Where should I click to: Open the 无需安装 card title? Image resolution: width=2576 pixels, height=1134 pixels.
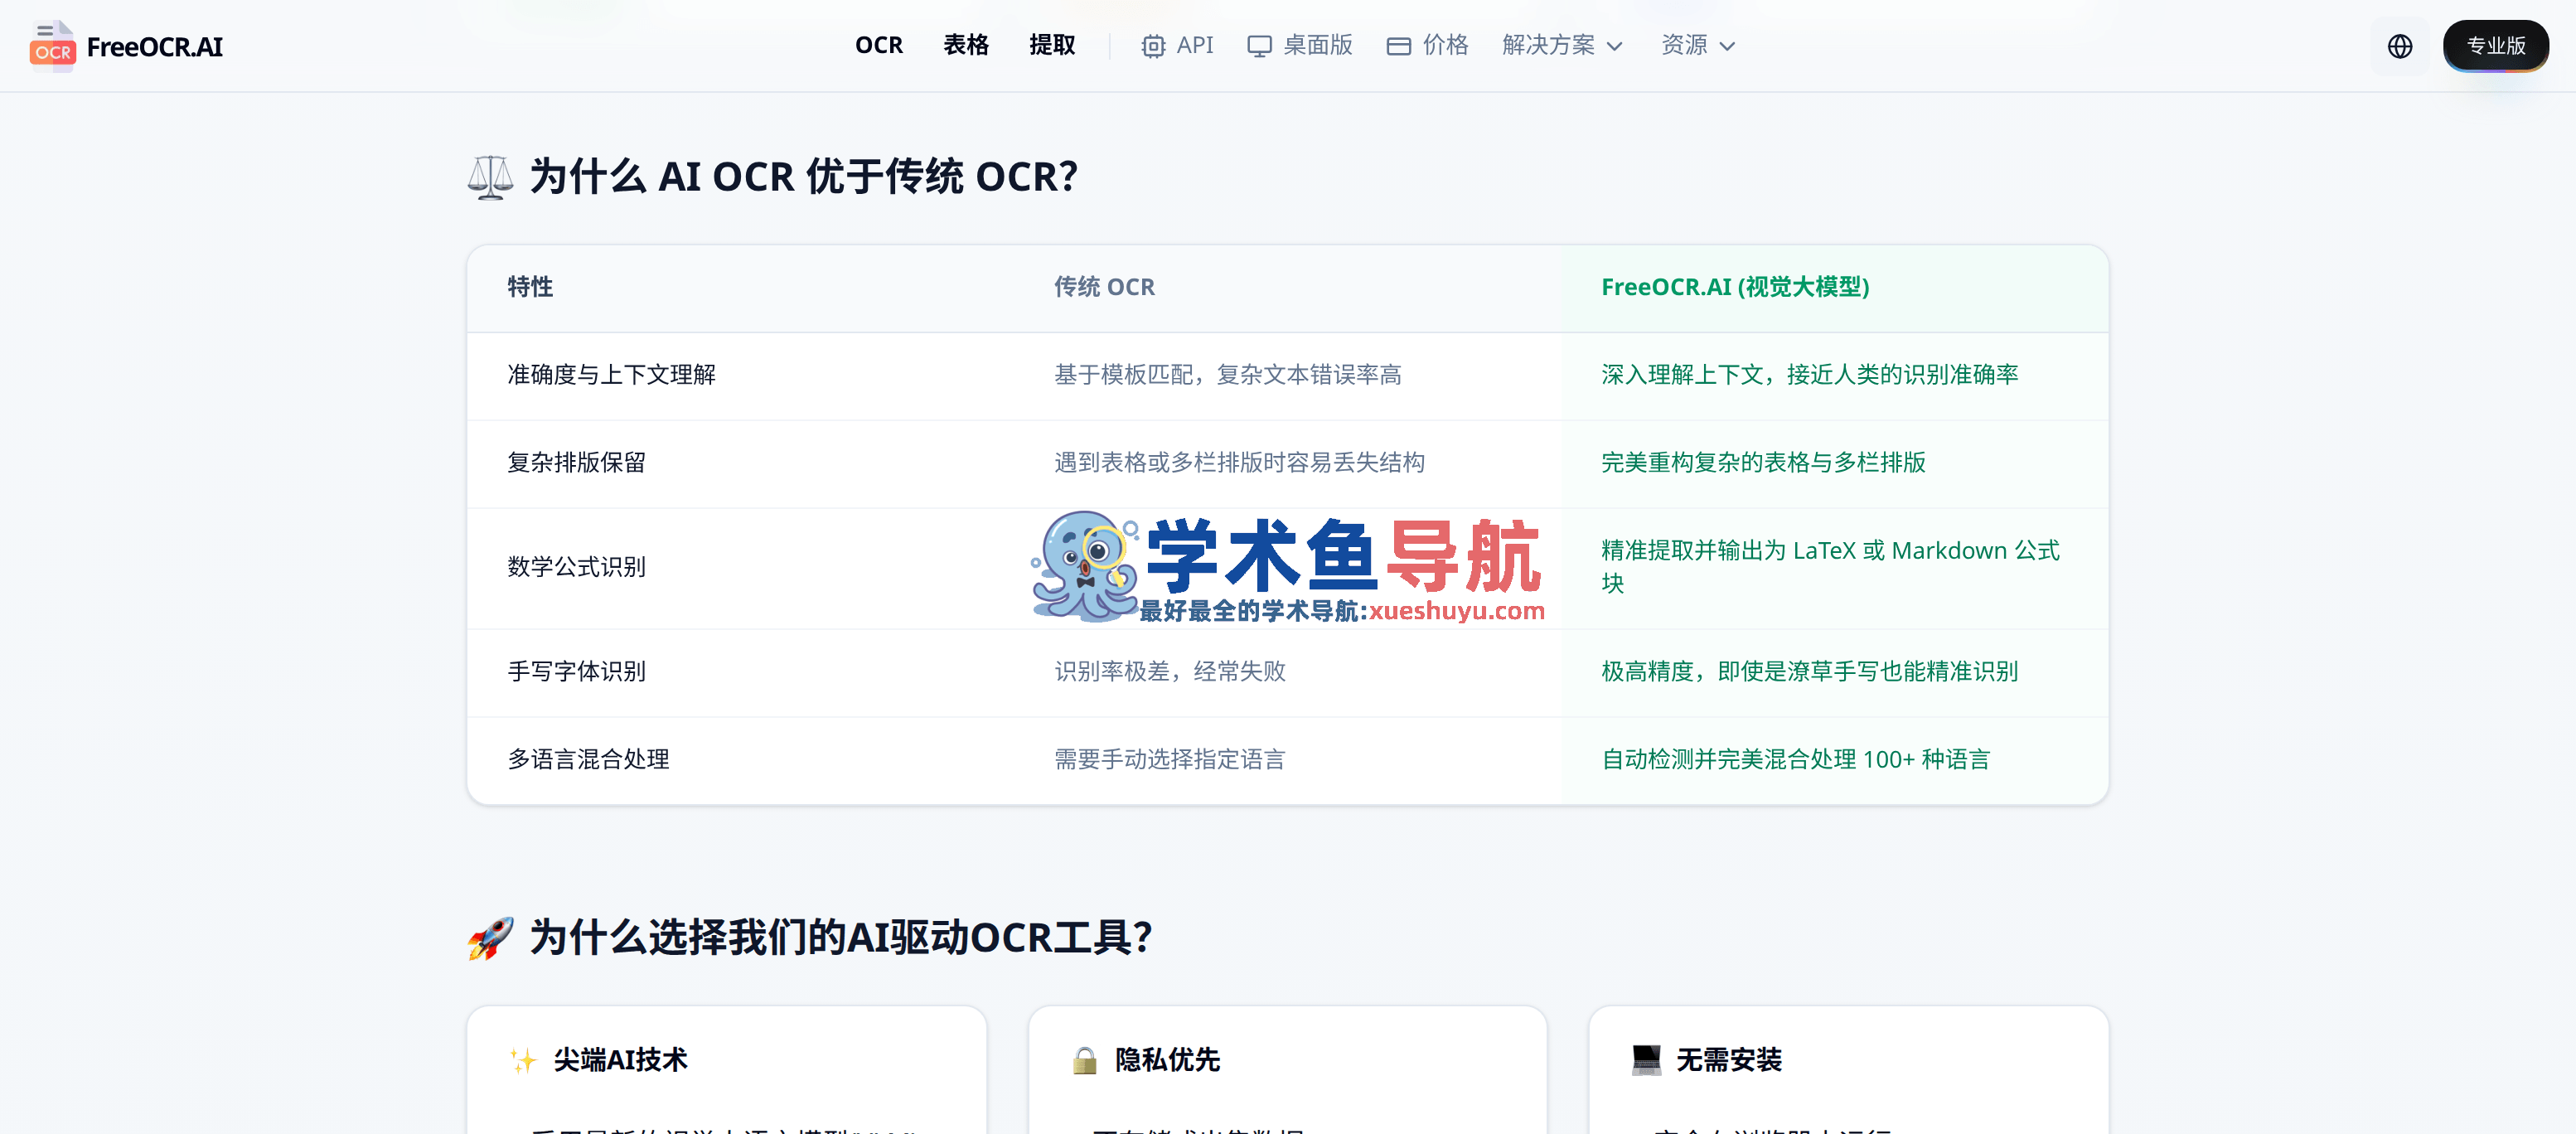coord(1728,1060)
